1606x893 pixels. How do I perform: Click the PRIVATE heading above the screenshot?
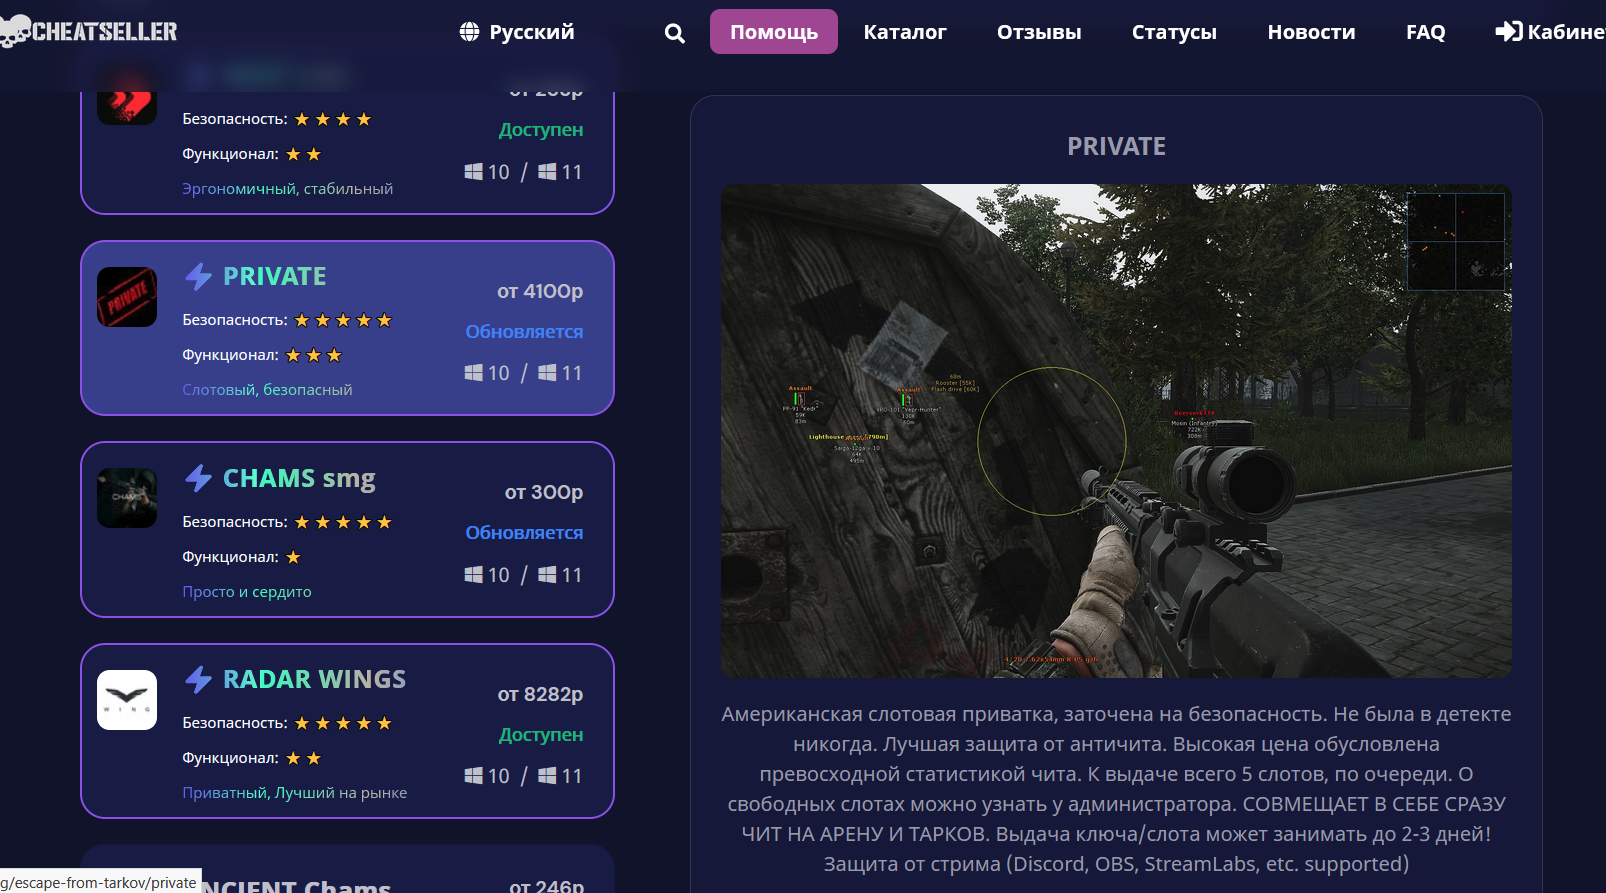coord(1116,146)
